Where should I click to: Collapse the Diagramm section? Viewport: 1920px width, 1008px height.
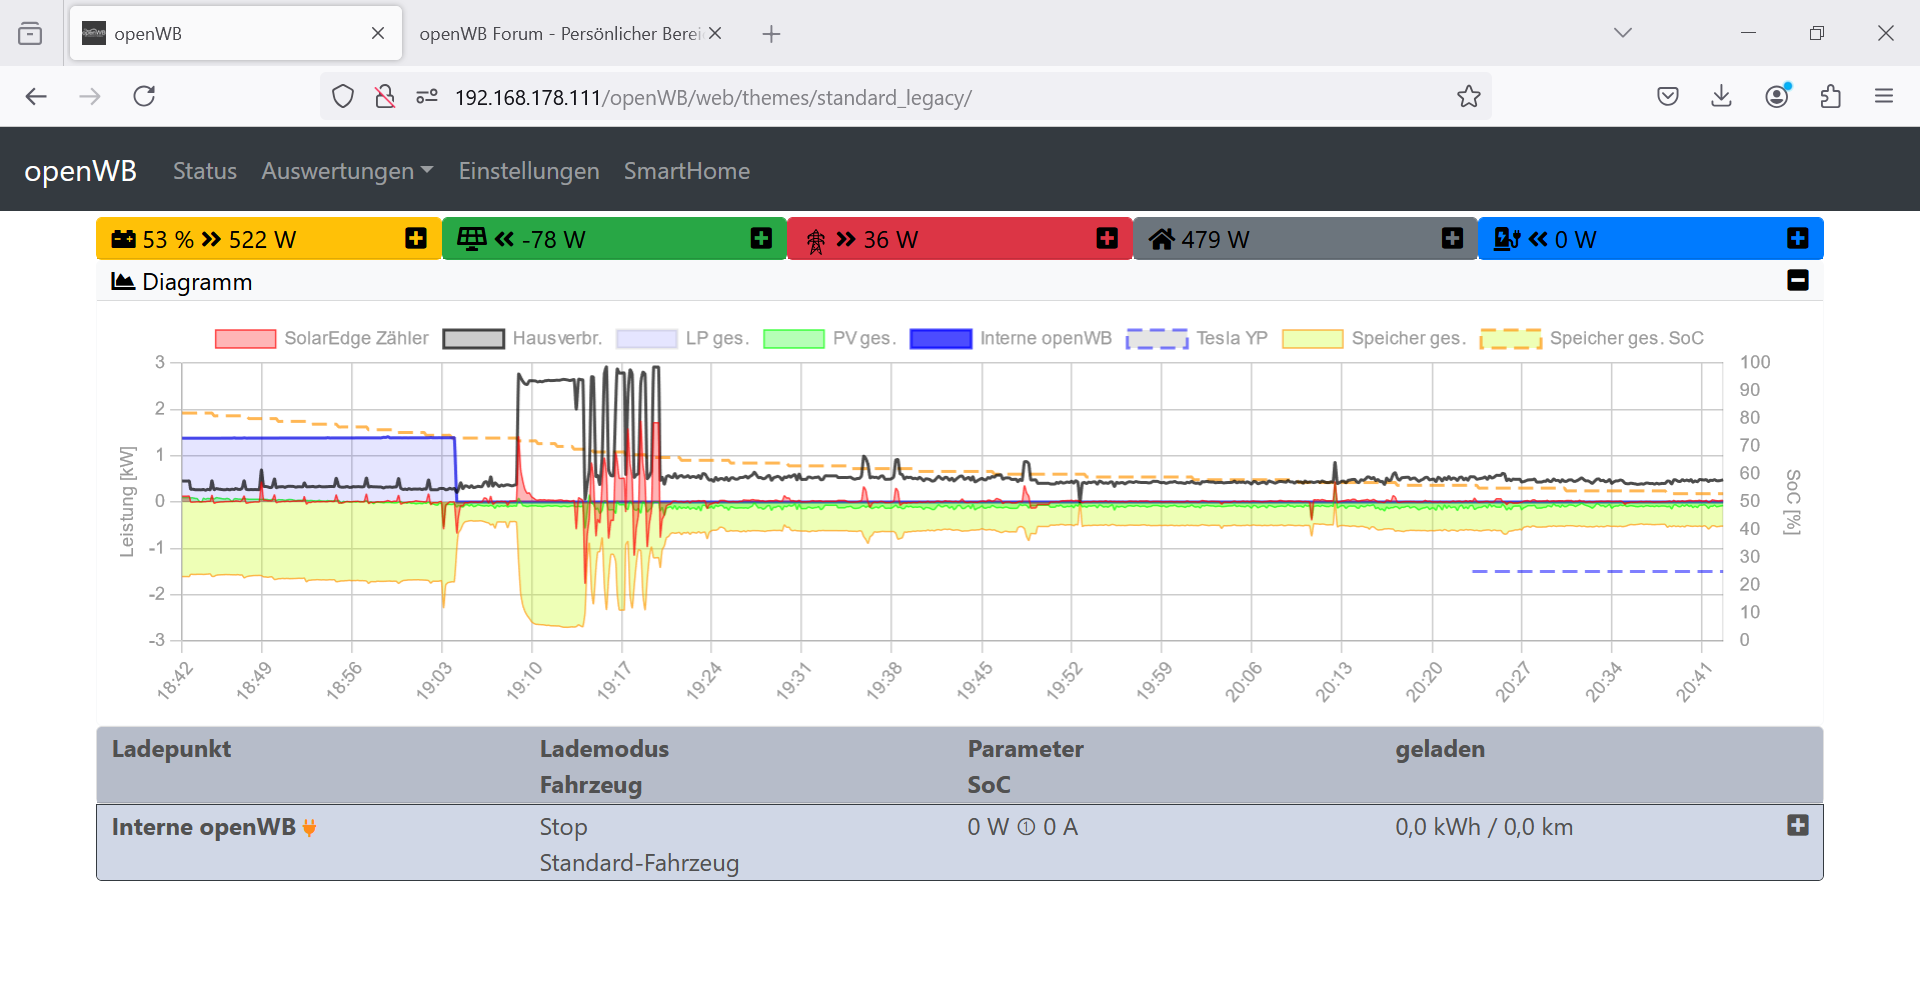tap(1798, 281)
